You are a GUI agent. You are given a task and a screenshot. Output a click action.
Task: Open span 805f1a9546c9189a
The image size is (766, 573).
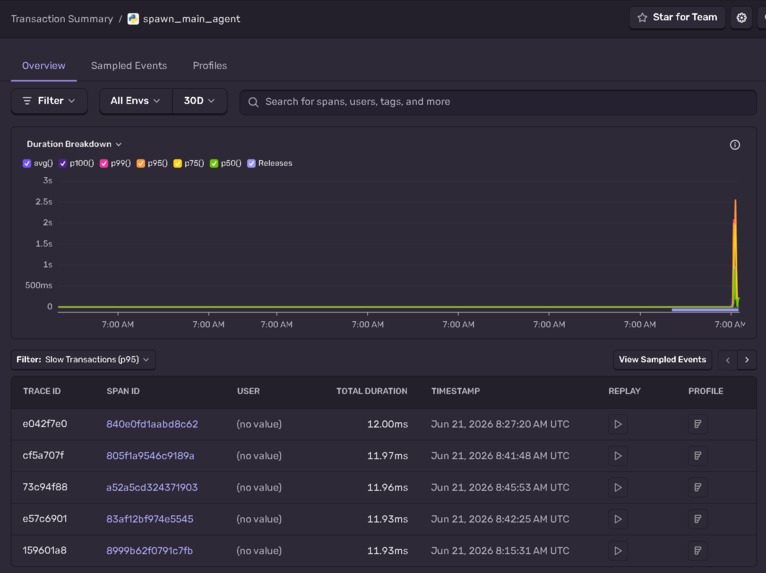tap(150, 456)
